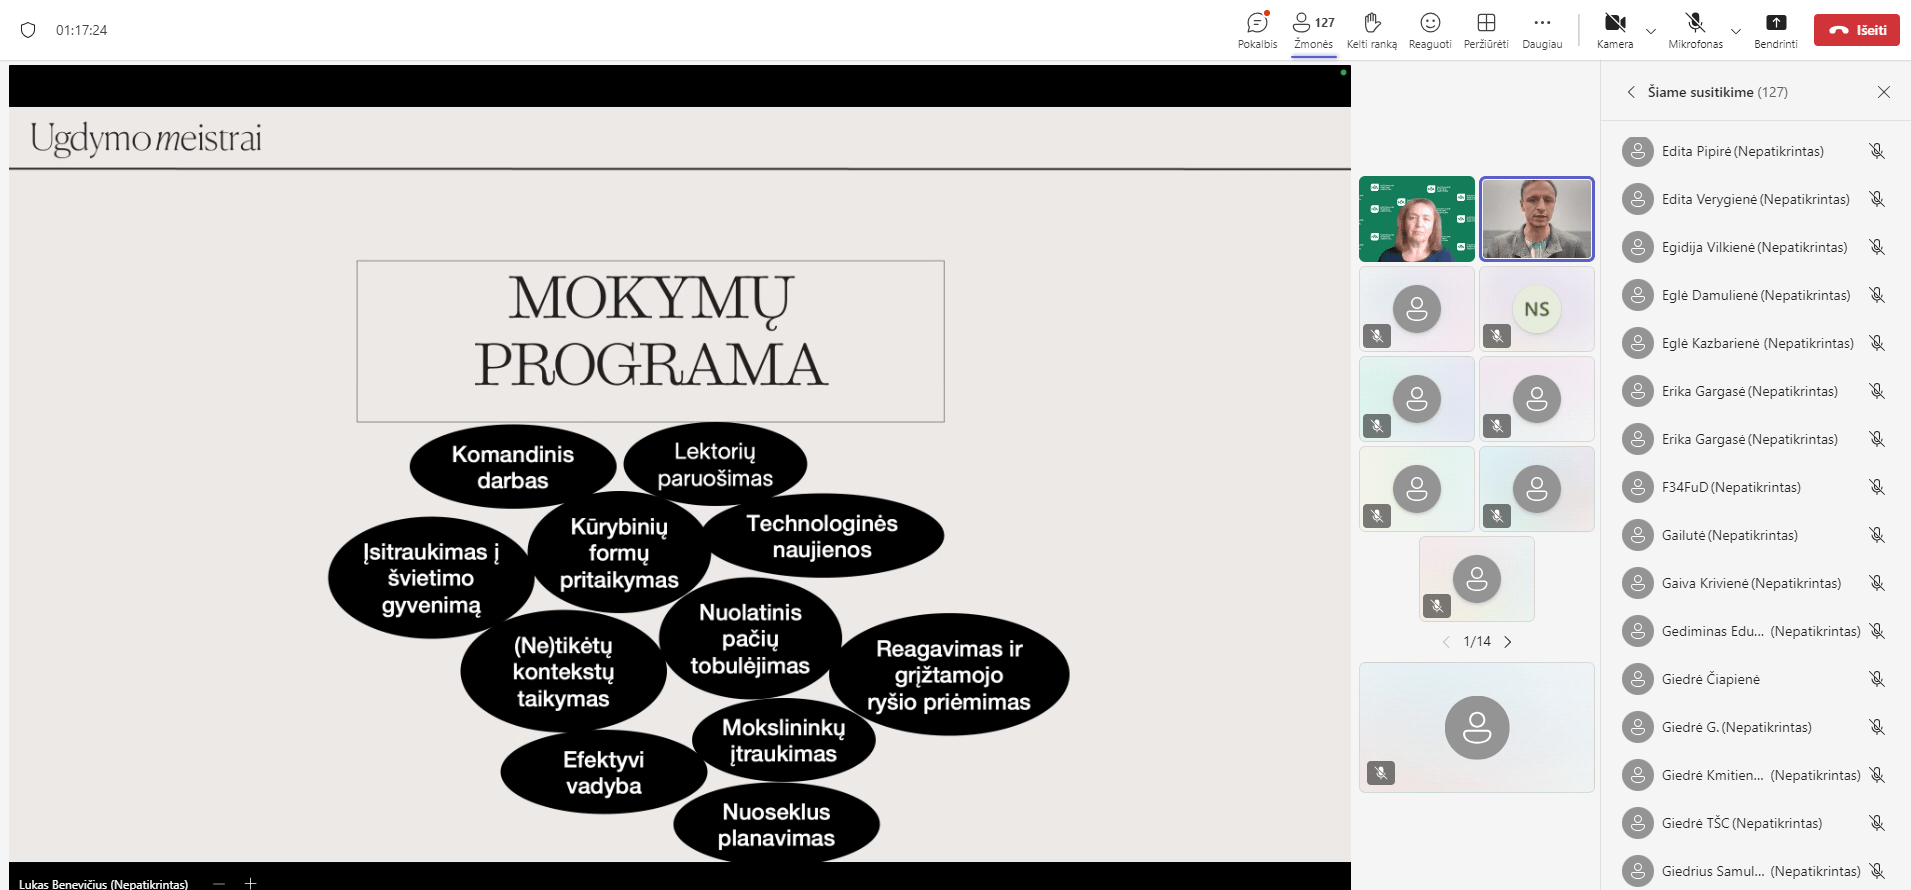Open Reaguoti reactions menu
The image size is (1911, 890).
[x=1430, y=23]
